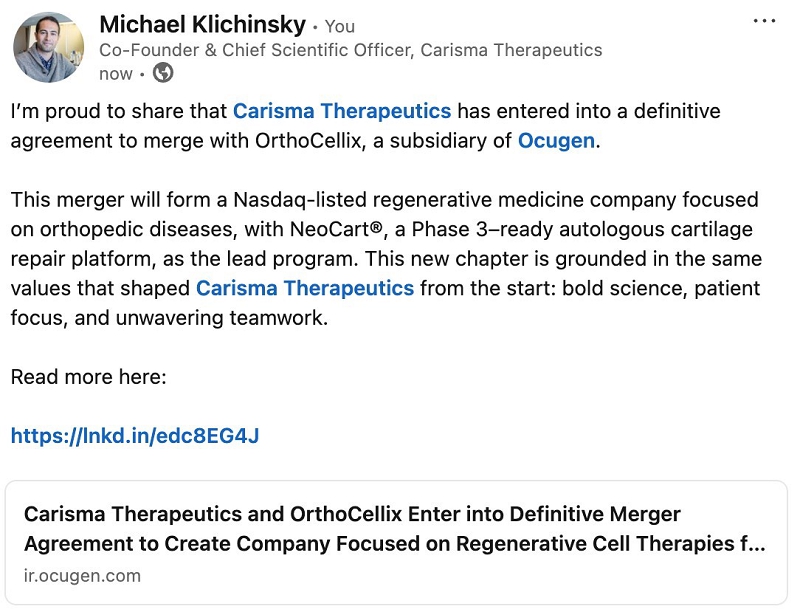Click the "Read more here:" text
Screen dimensions: 800x612
point(88,377)
